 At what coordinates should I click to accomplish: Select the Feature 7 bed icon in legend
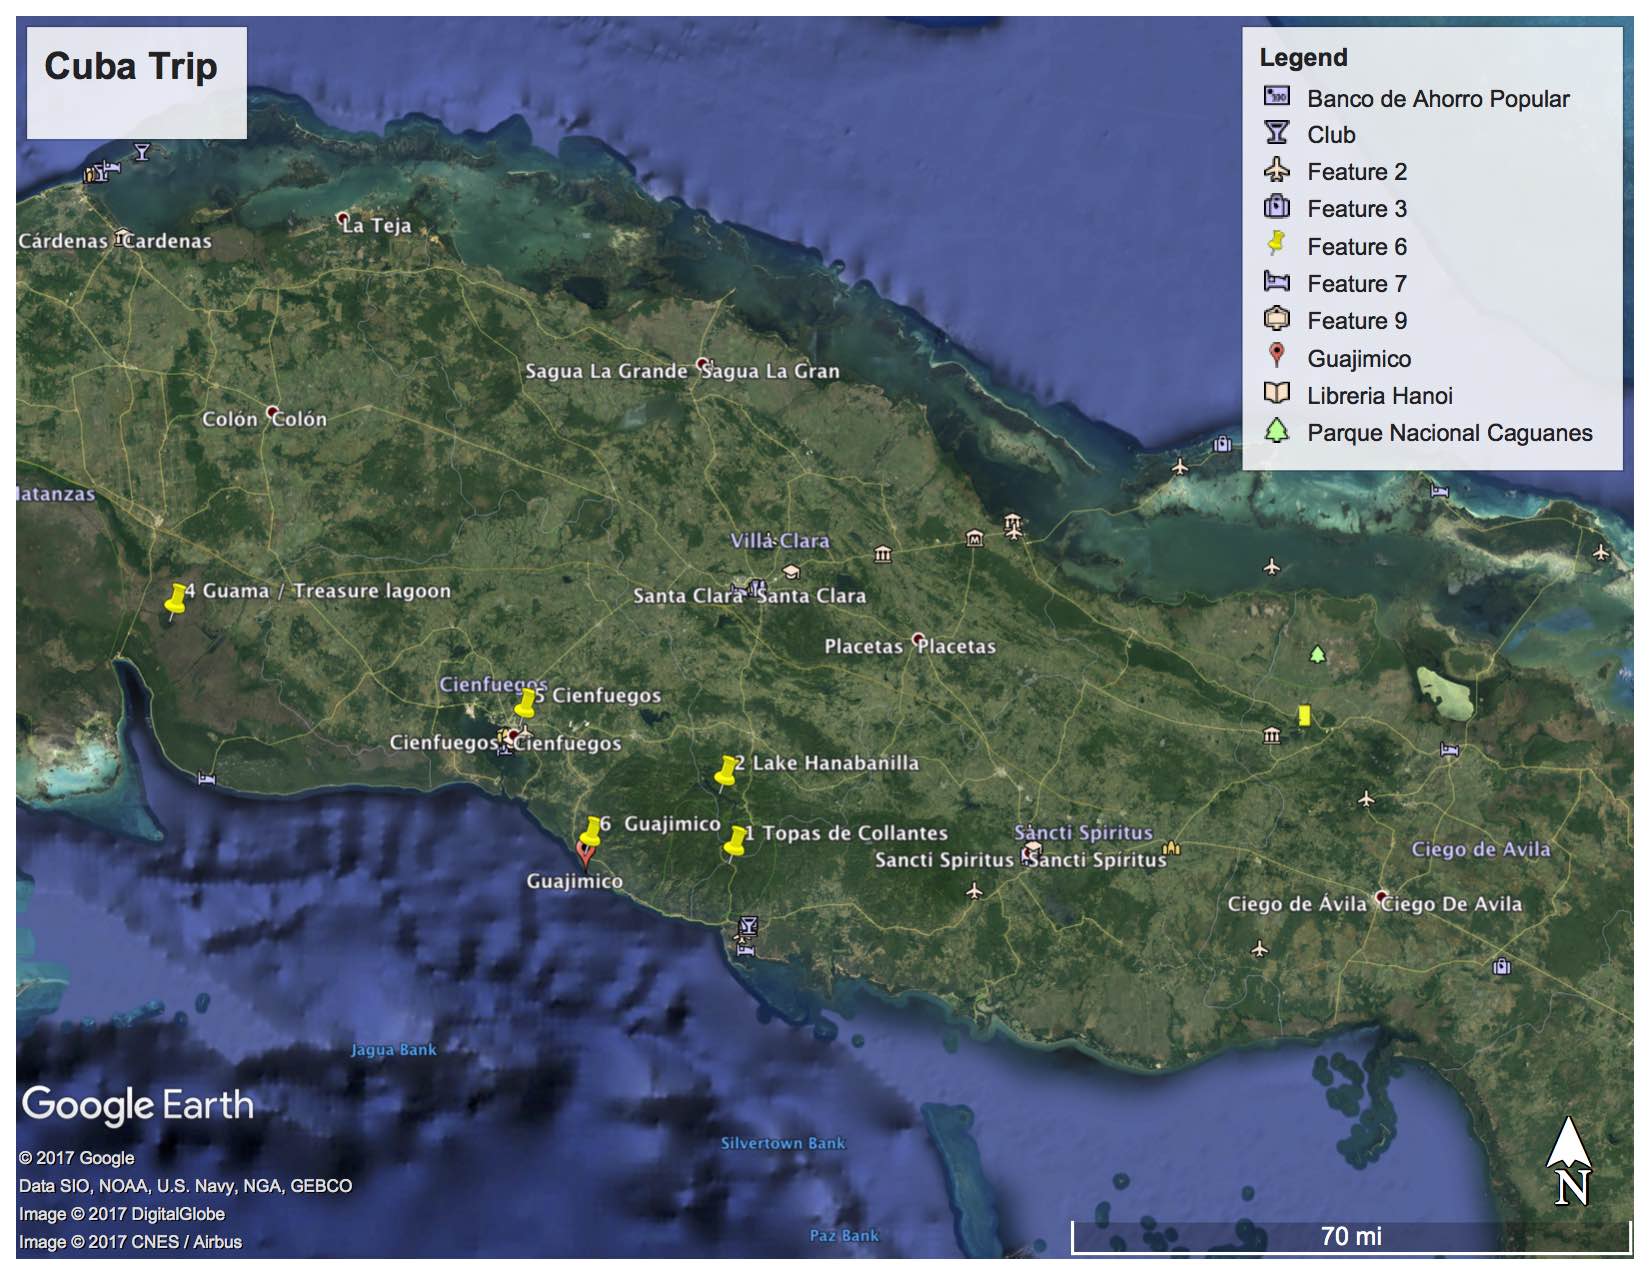pos(1276,282)
